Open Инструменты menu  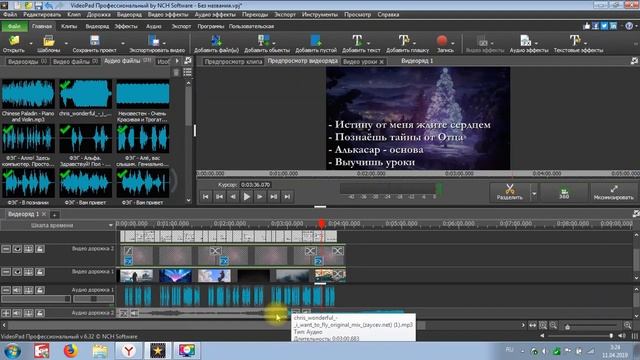point(320,15)
